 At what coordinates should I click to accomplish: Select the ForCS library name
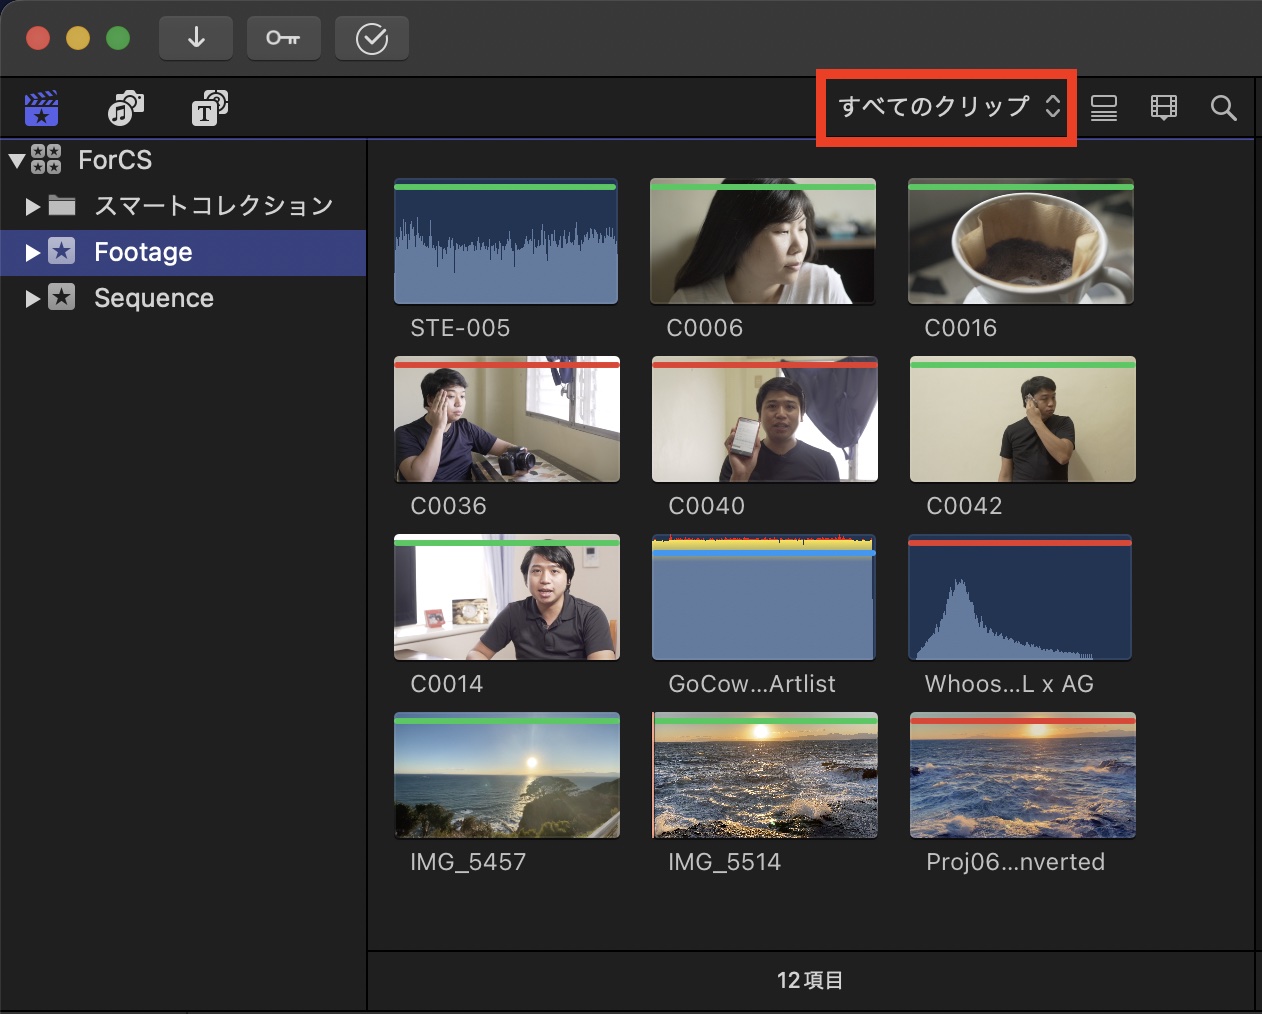pos(115,160)
